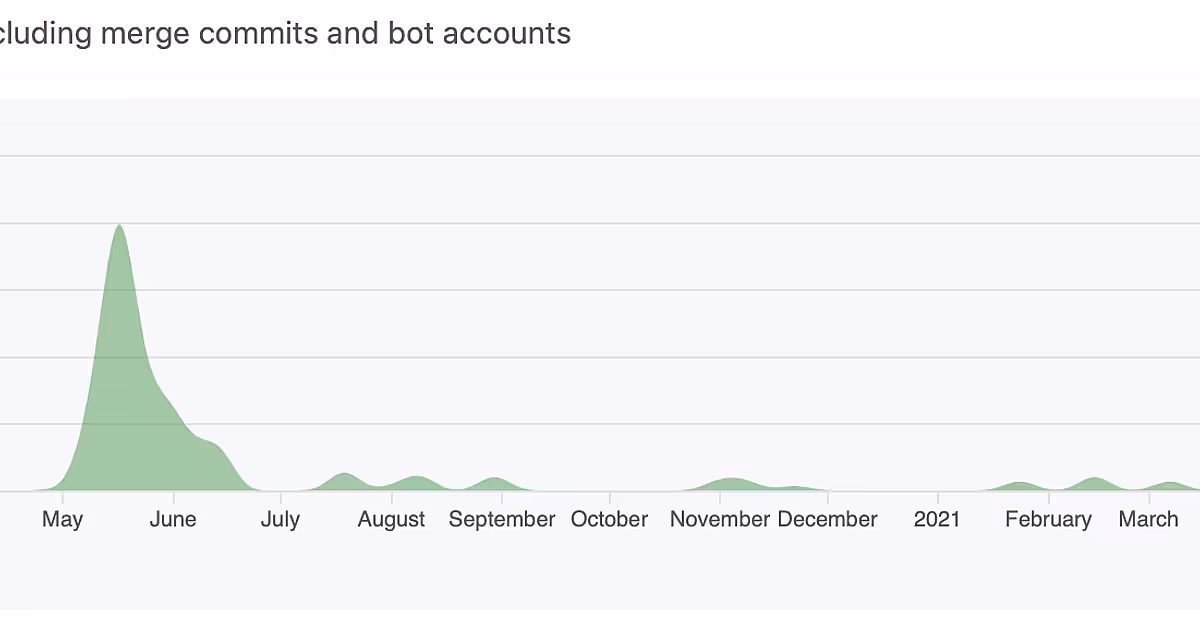Select the March axis label

tap(1149, 519)
